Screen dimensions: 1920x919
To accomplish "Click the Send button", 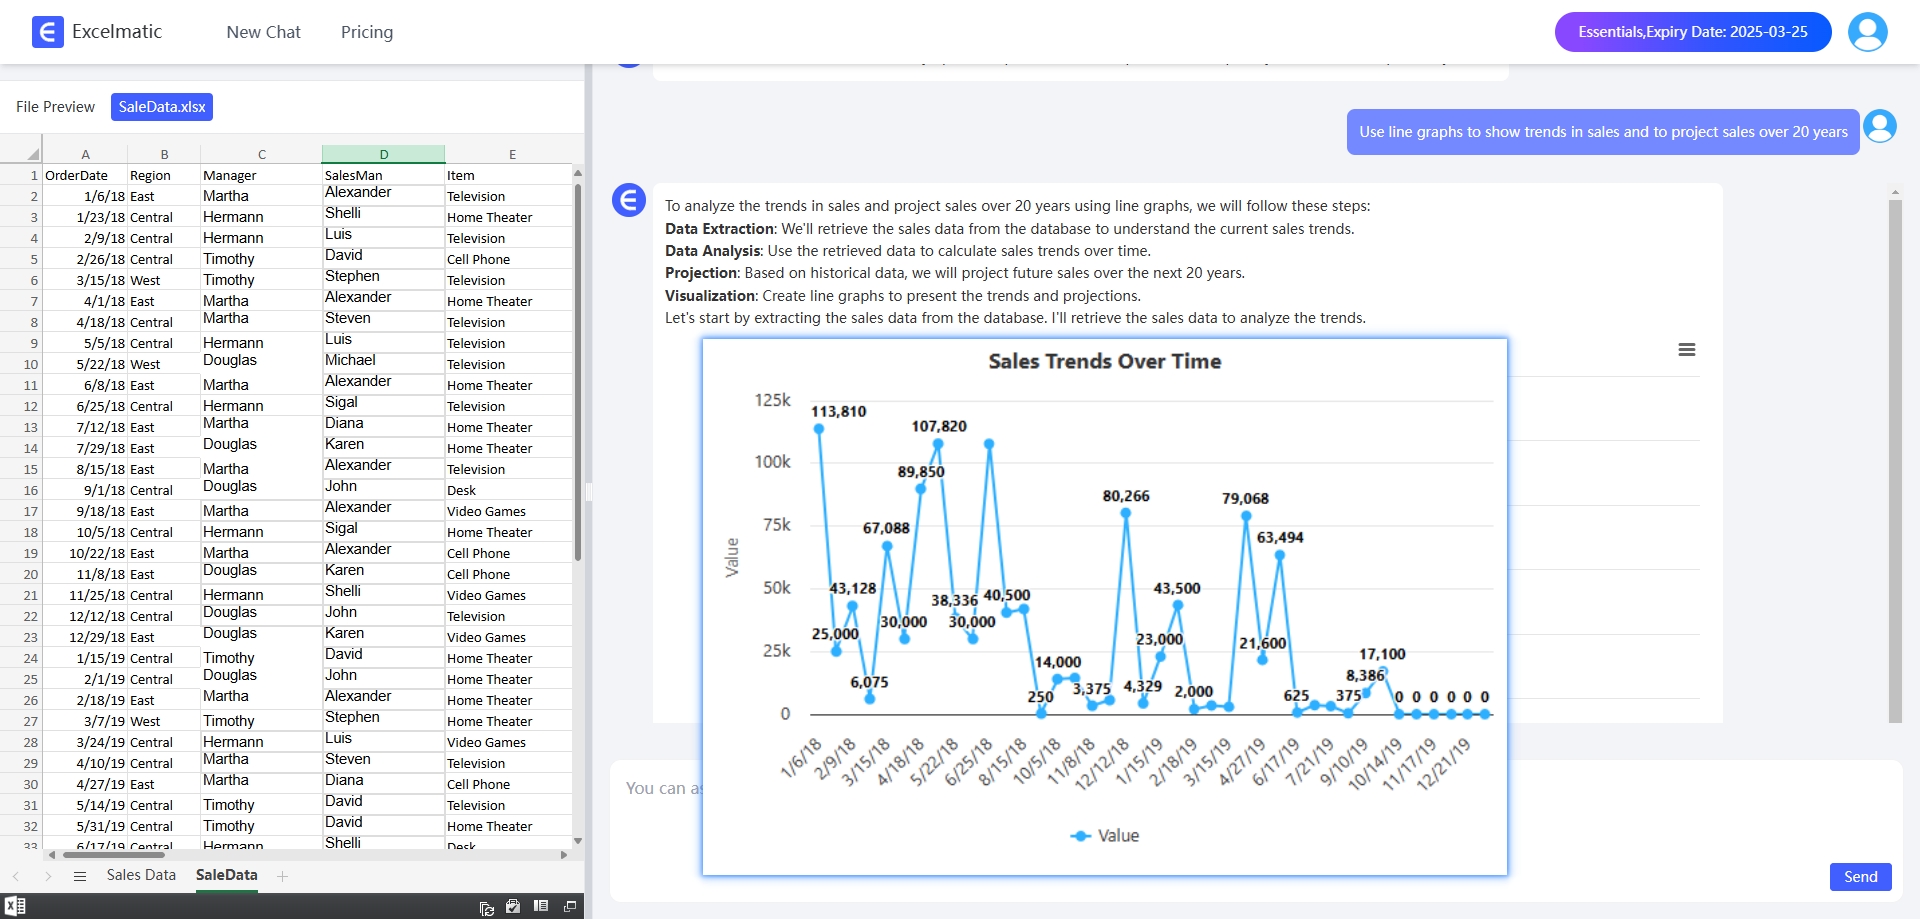I will tap(1860, 876).
